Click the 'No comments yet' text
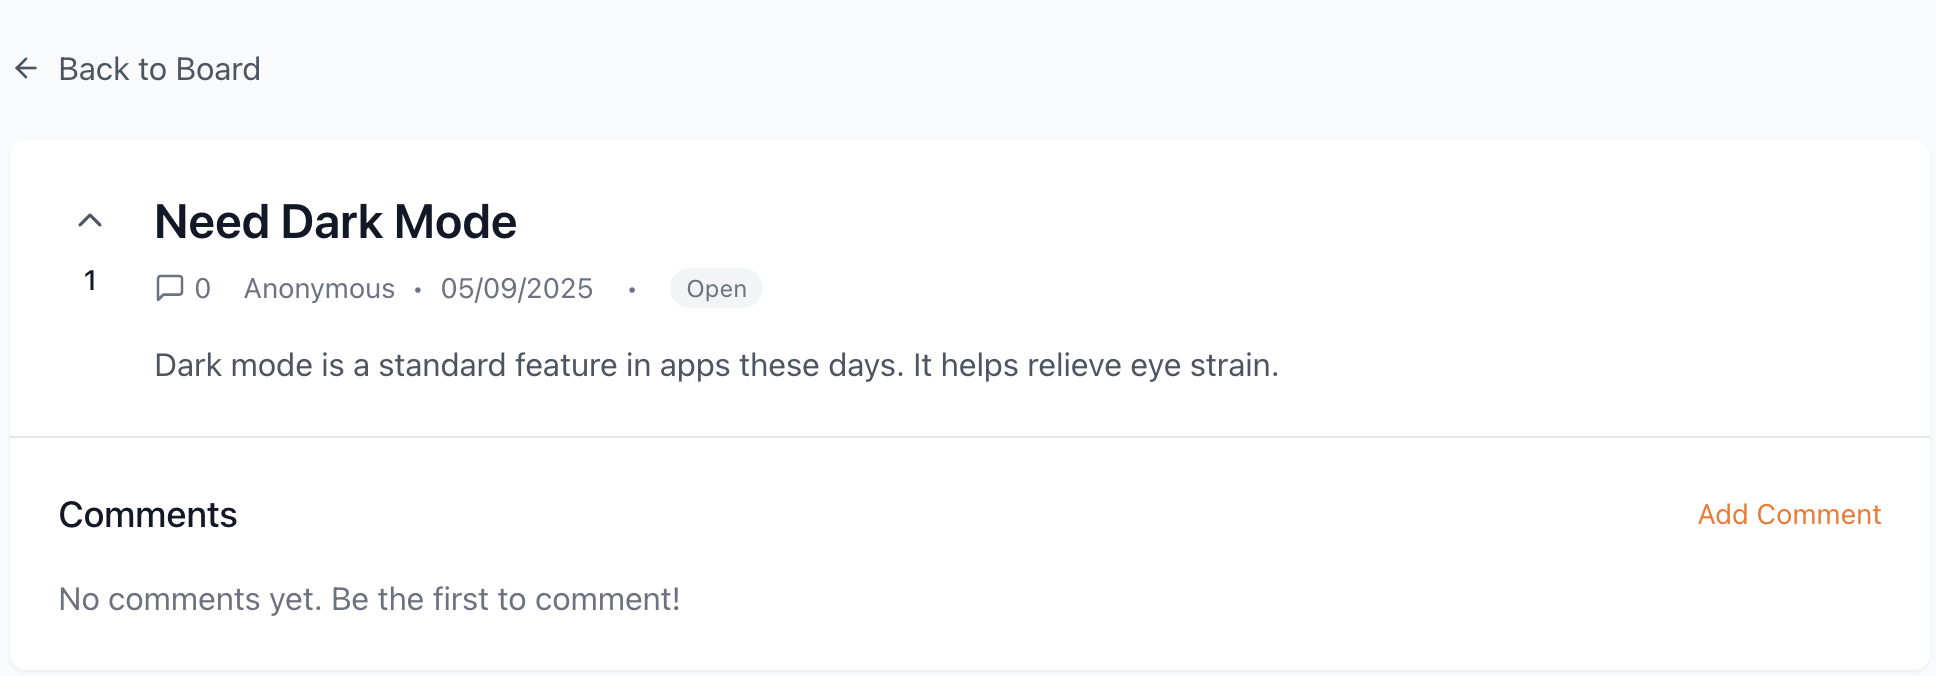Screen dimensions: 1936x676 (x=190, y=599)
